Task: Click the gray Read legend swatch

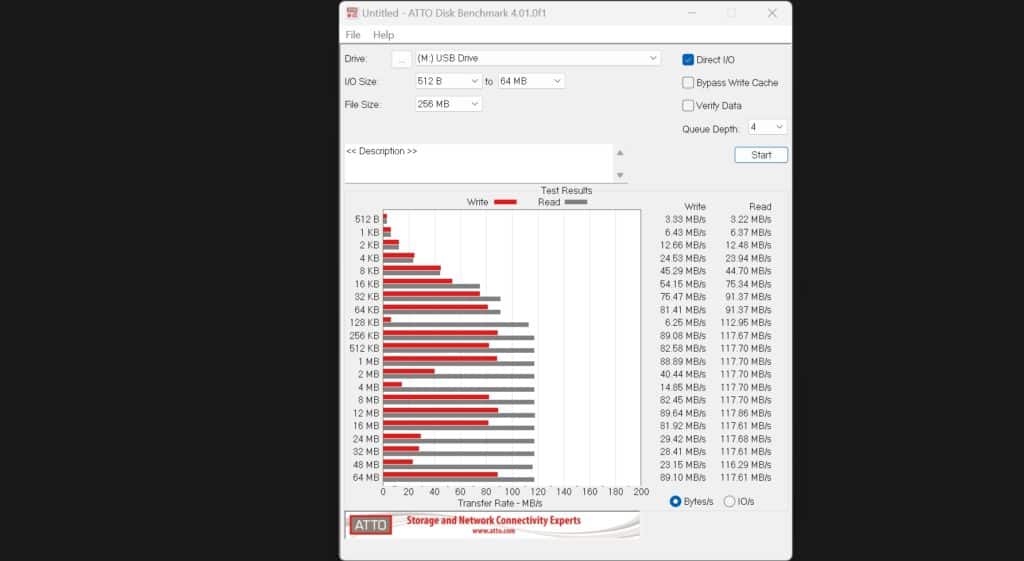Action: [576, 202]
